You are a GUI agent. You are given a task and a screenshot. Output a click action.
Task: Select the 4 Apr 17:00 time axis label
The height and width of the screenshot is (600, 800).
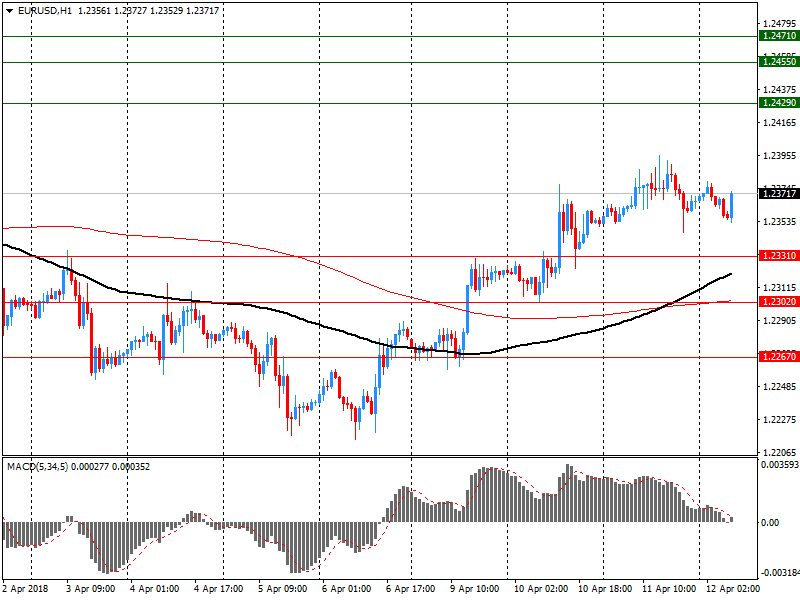pyautogui.click(x=218, y=589)
